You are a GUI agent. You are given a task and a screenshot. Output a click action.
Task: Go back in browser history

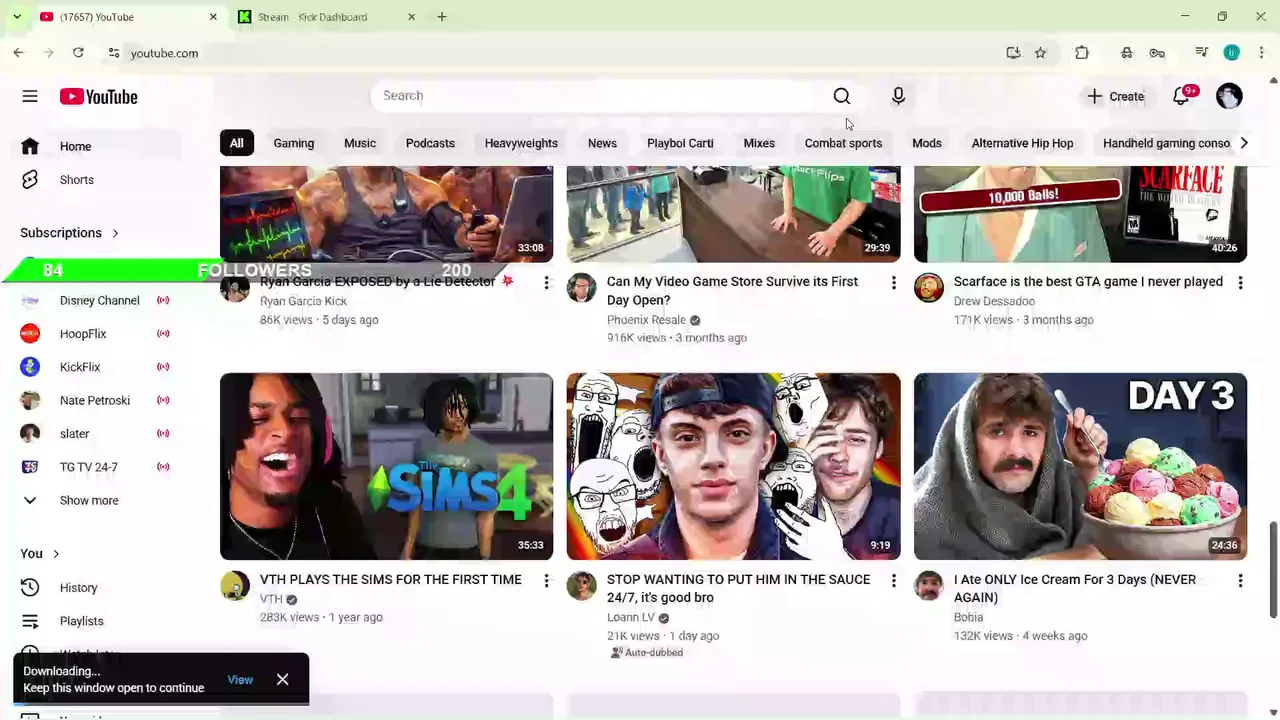pos(19,53)
